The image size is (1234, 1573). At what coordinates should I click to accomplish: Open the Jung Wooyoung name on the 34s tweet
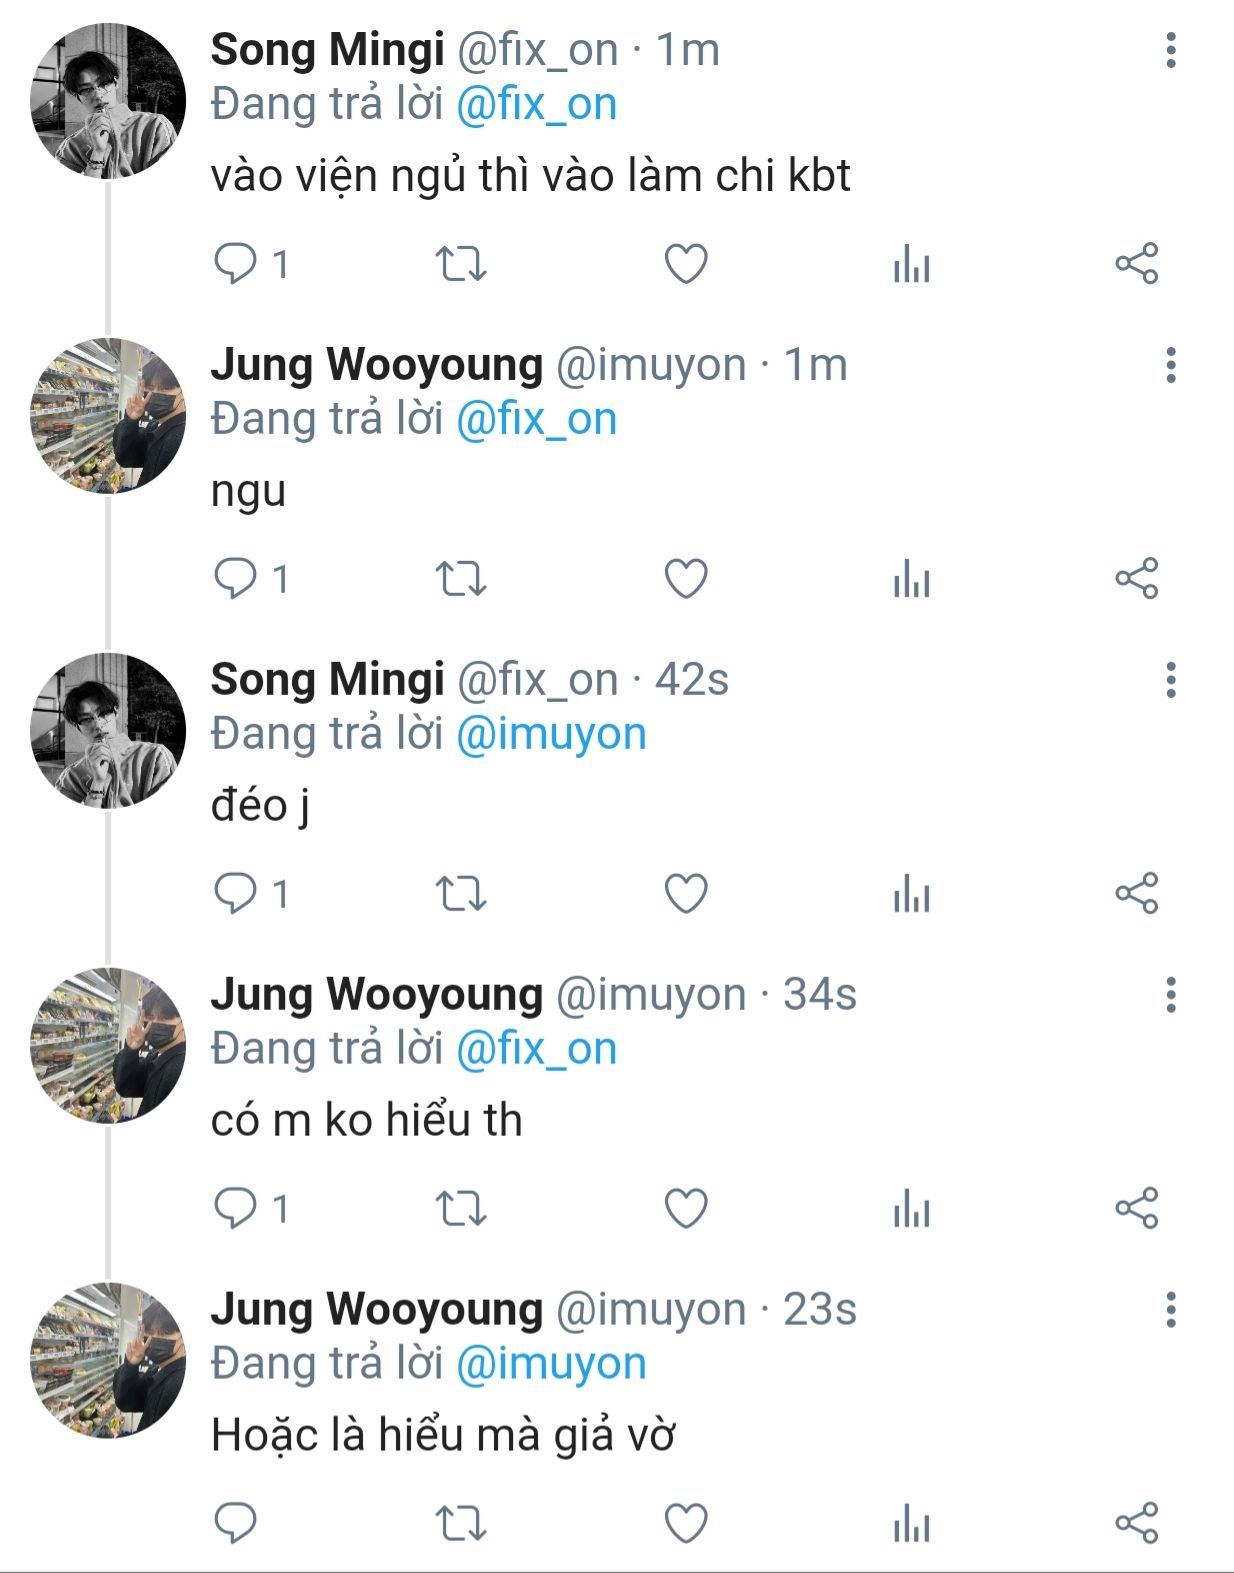click(x=376, y=995)
